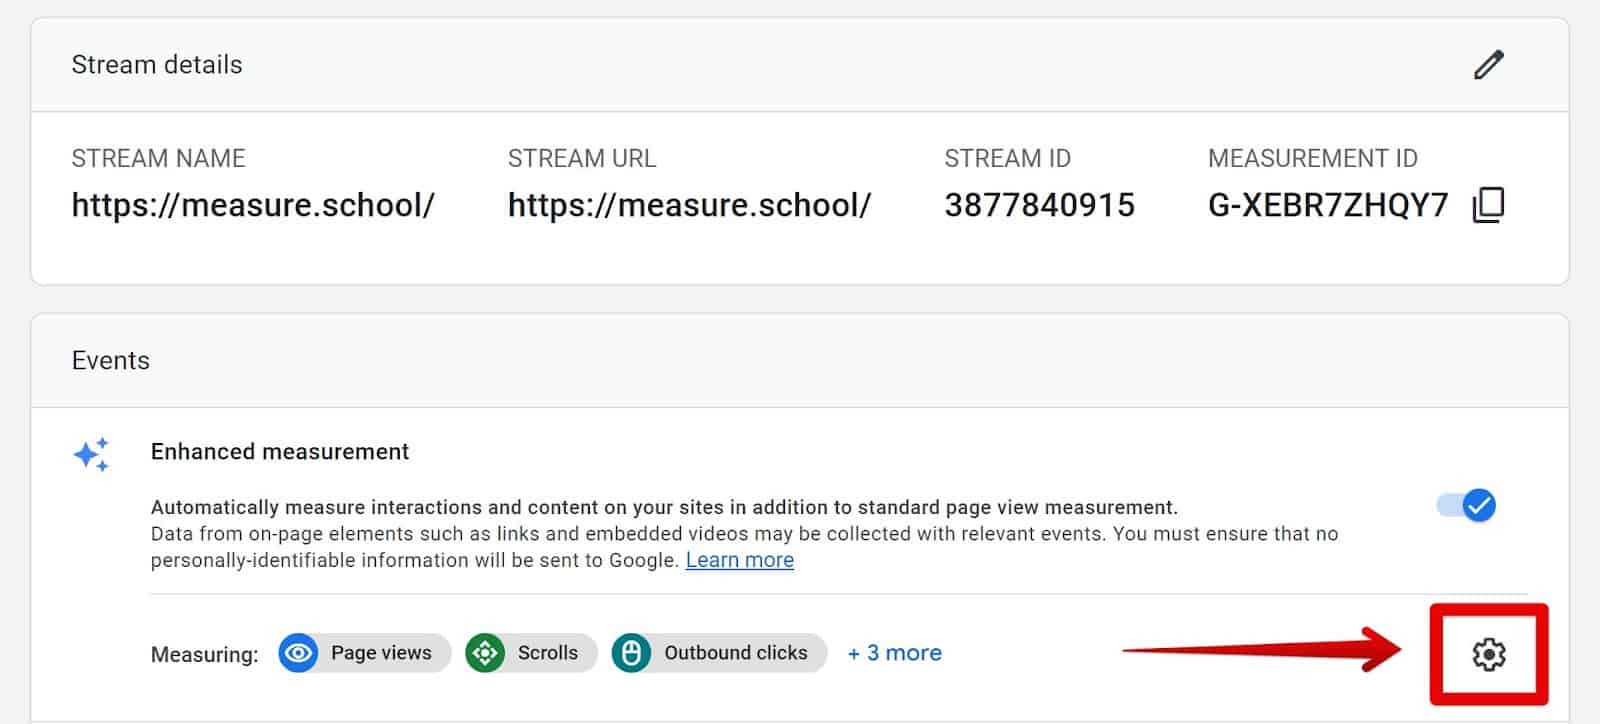Copy the Measurement ID with the copy icon
This screenshot has height=724, width=1600.
click(x=1488, y=205)
